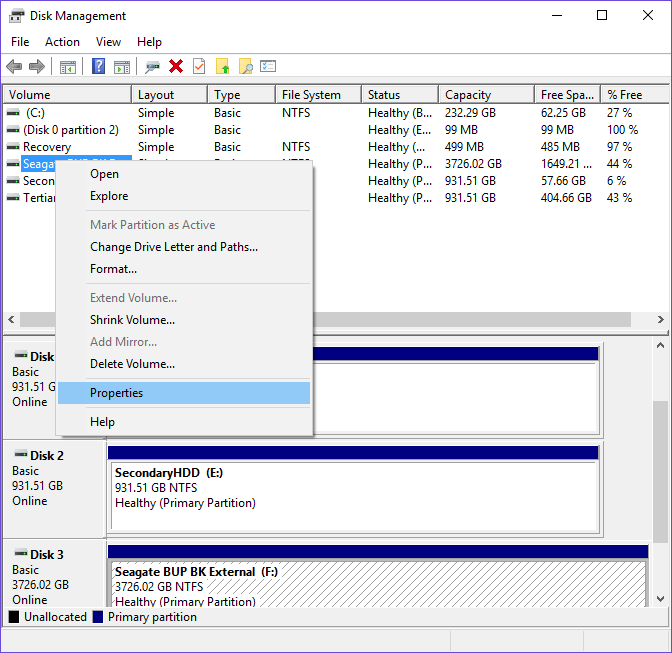Click the Back arrow in toolbar
The image size is (672, 653).
coord(14,67)
